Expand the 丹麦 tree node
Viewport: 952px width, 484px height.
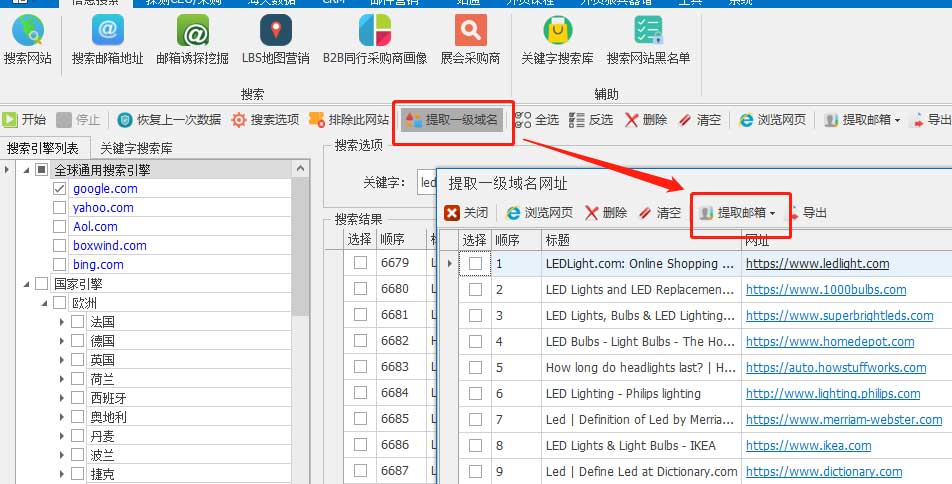tap(62, 436)
